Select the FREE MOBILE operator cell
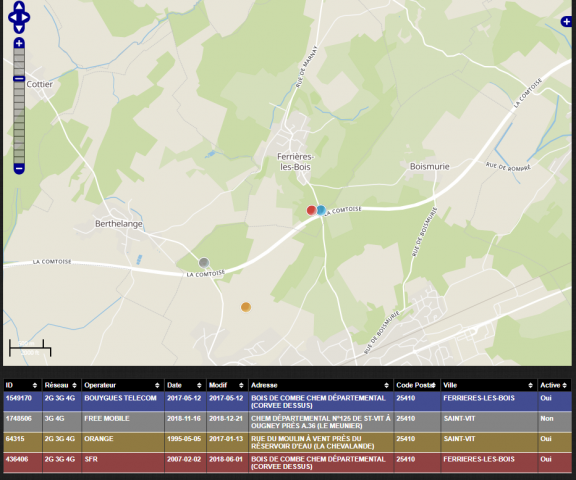 click(122, 422)
